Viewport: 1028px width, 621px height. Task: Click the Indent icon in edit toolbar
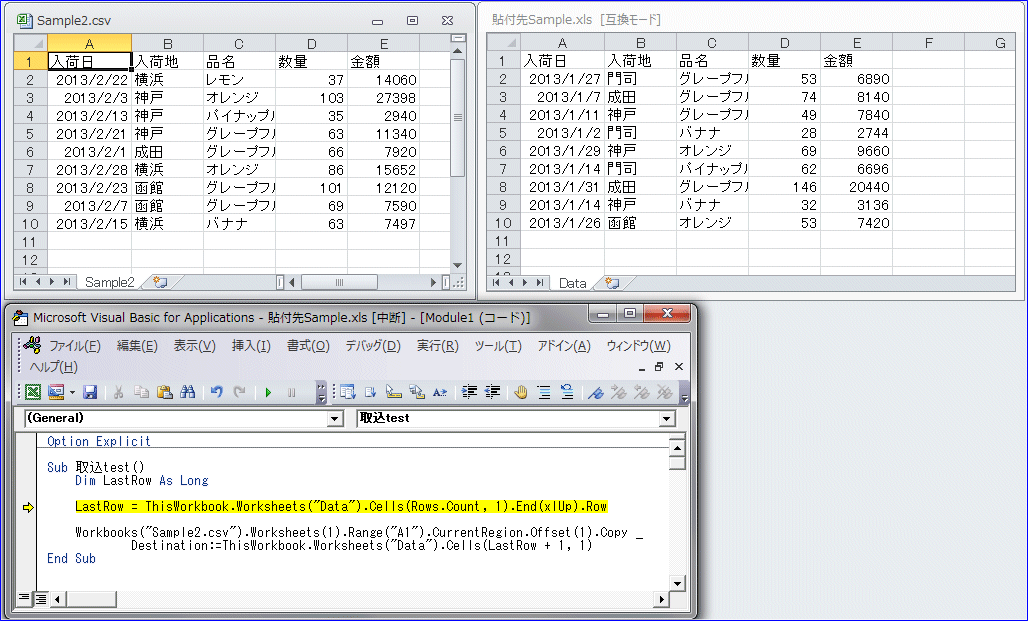pyautogui.click(x=469, y=393)
